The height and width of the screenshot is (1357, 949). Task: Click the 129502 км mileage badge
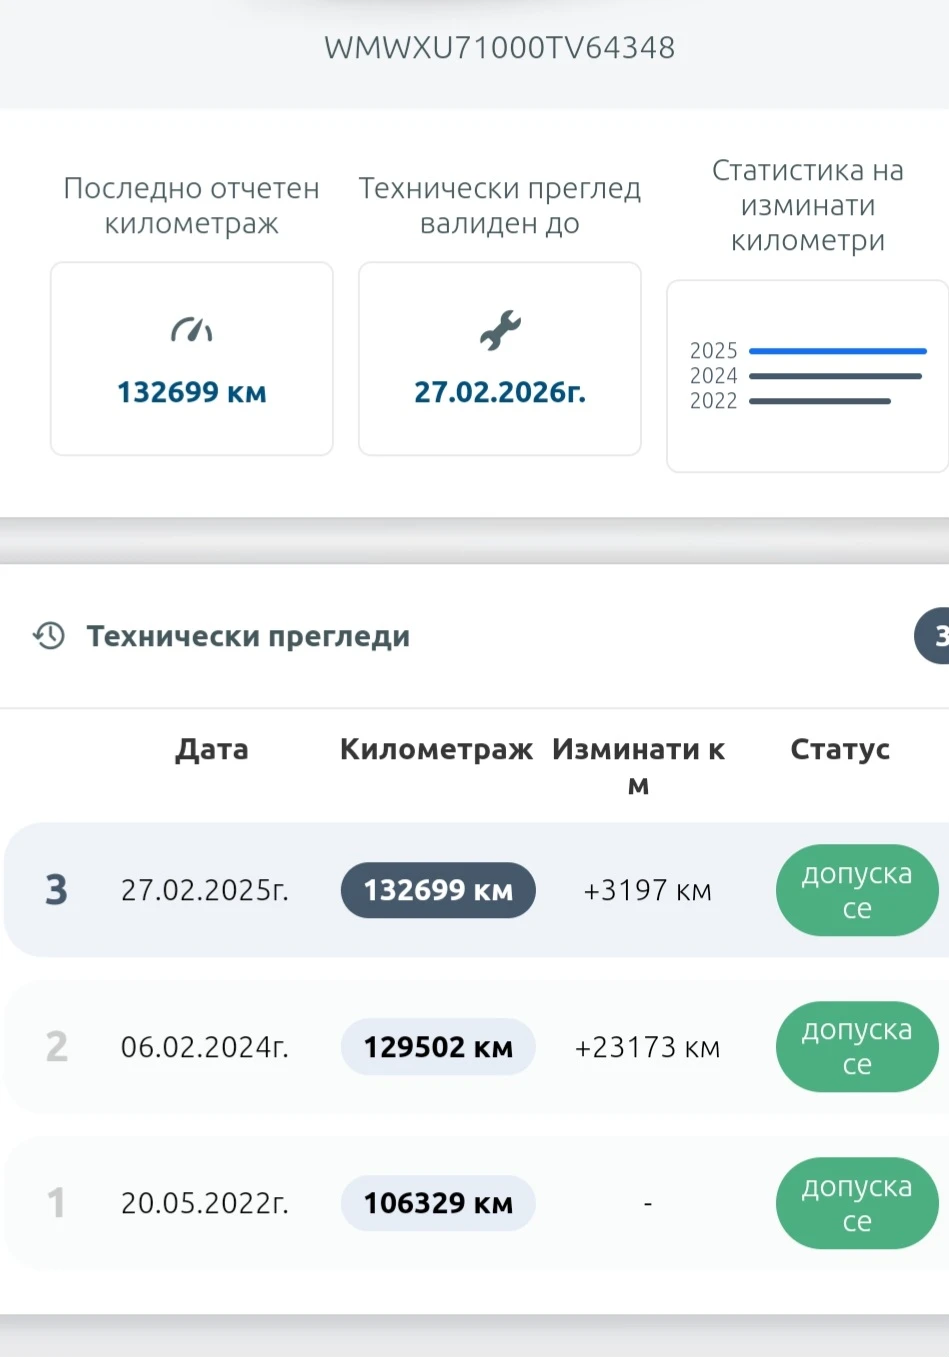coord(438,1047)
